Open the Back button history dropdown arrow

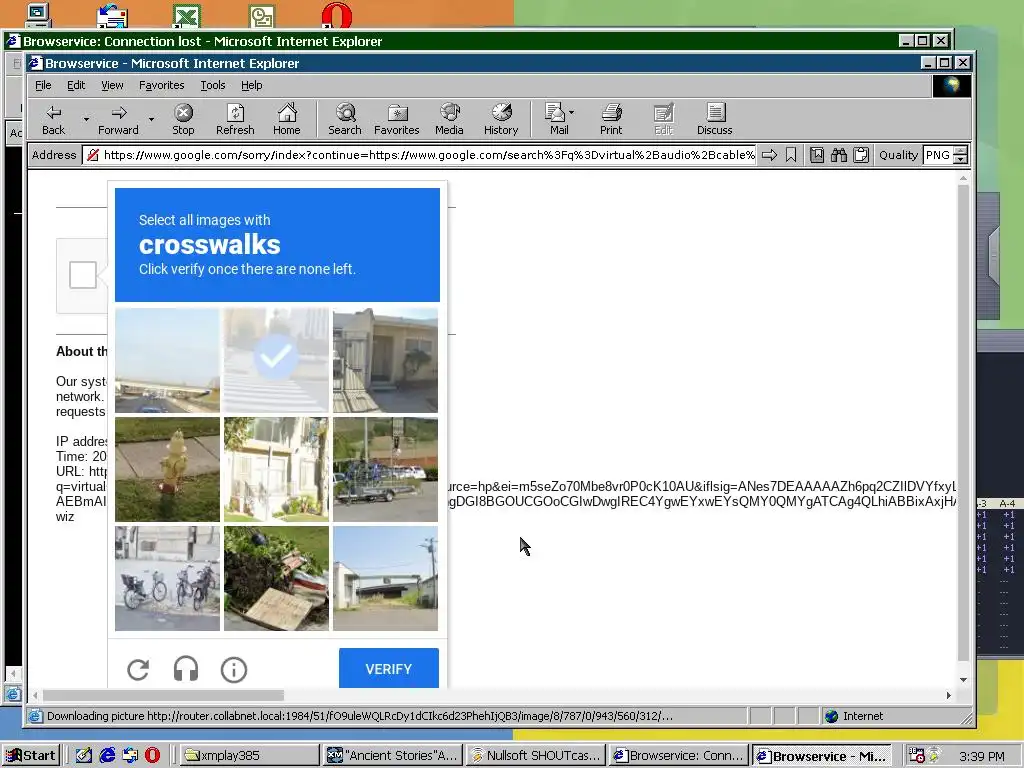click(x=86, y=120)
